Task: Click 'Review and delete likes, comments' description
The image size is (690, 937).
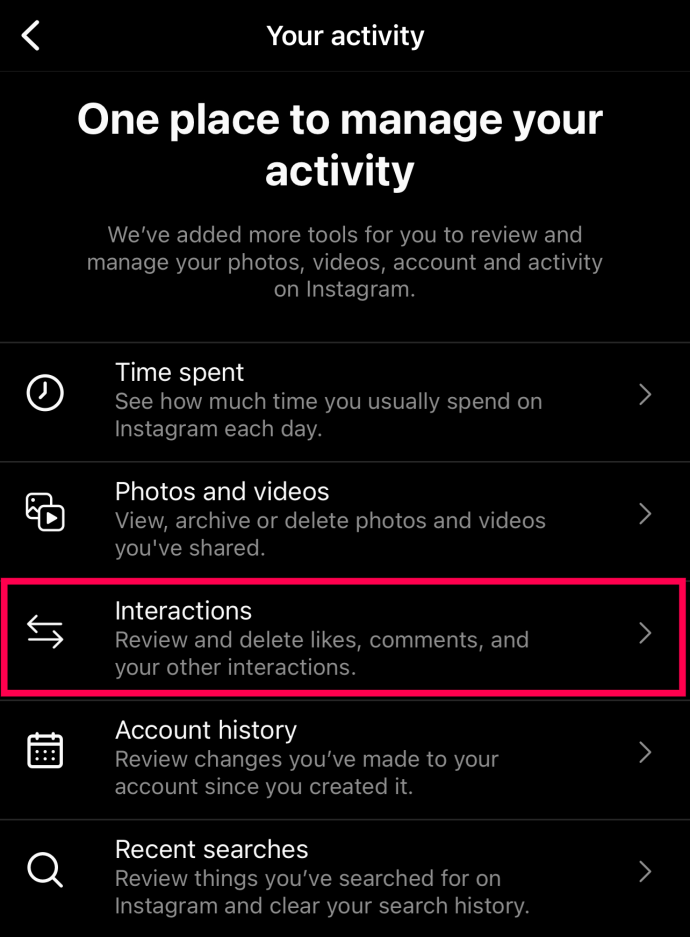Action: [322, 653]
